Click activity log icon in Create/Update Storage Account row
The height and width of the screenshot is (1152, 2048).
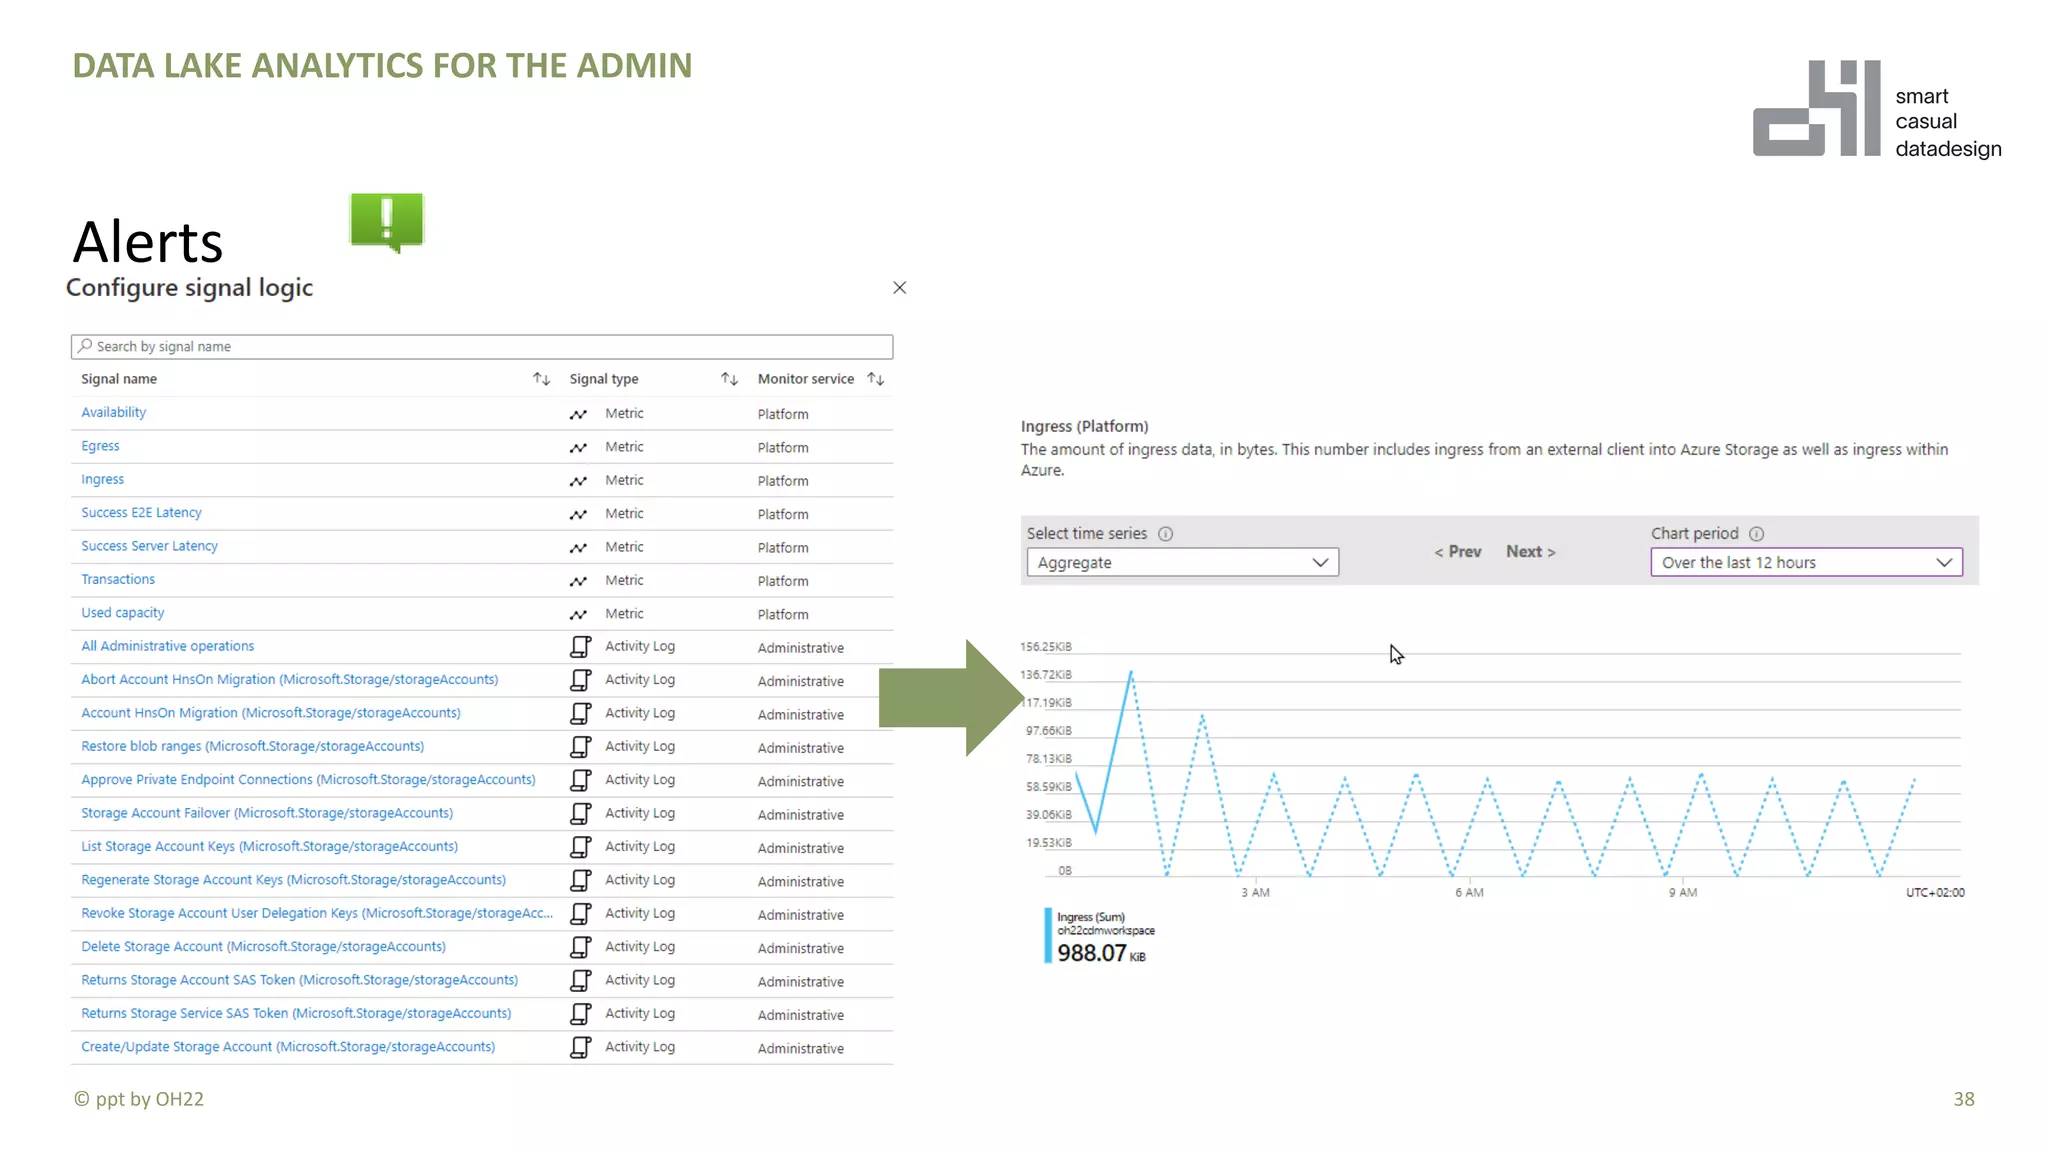[x=580, y=1047]
